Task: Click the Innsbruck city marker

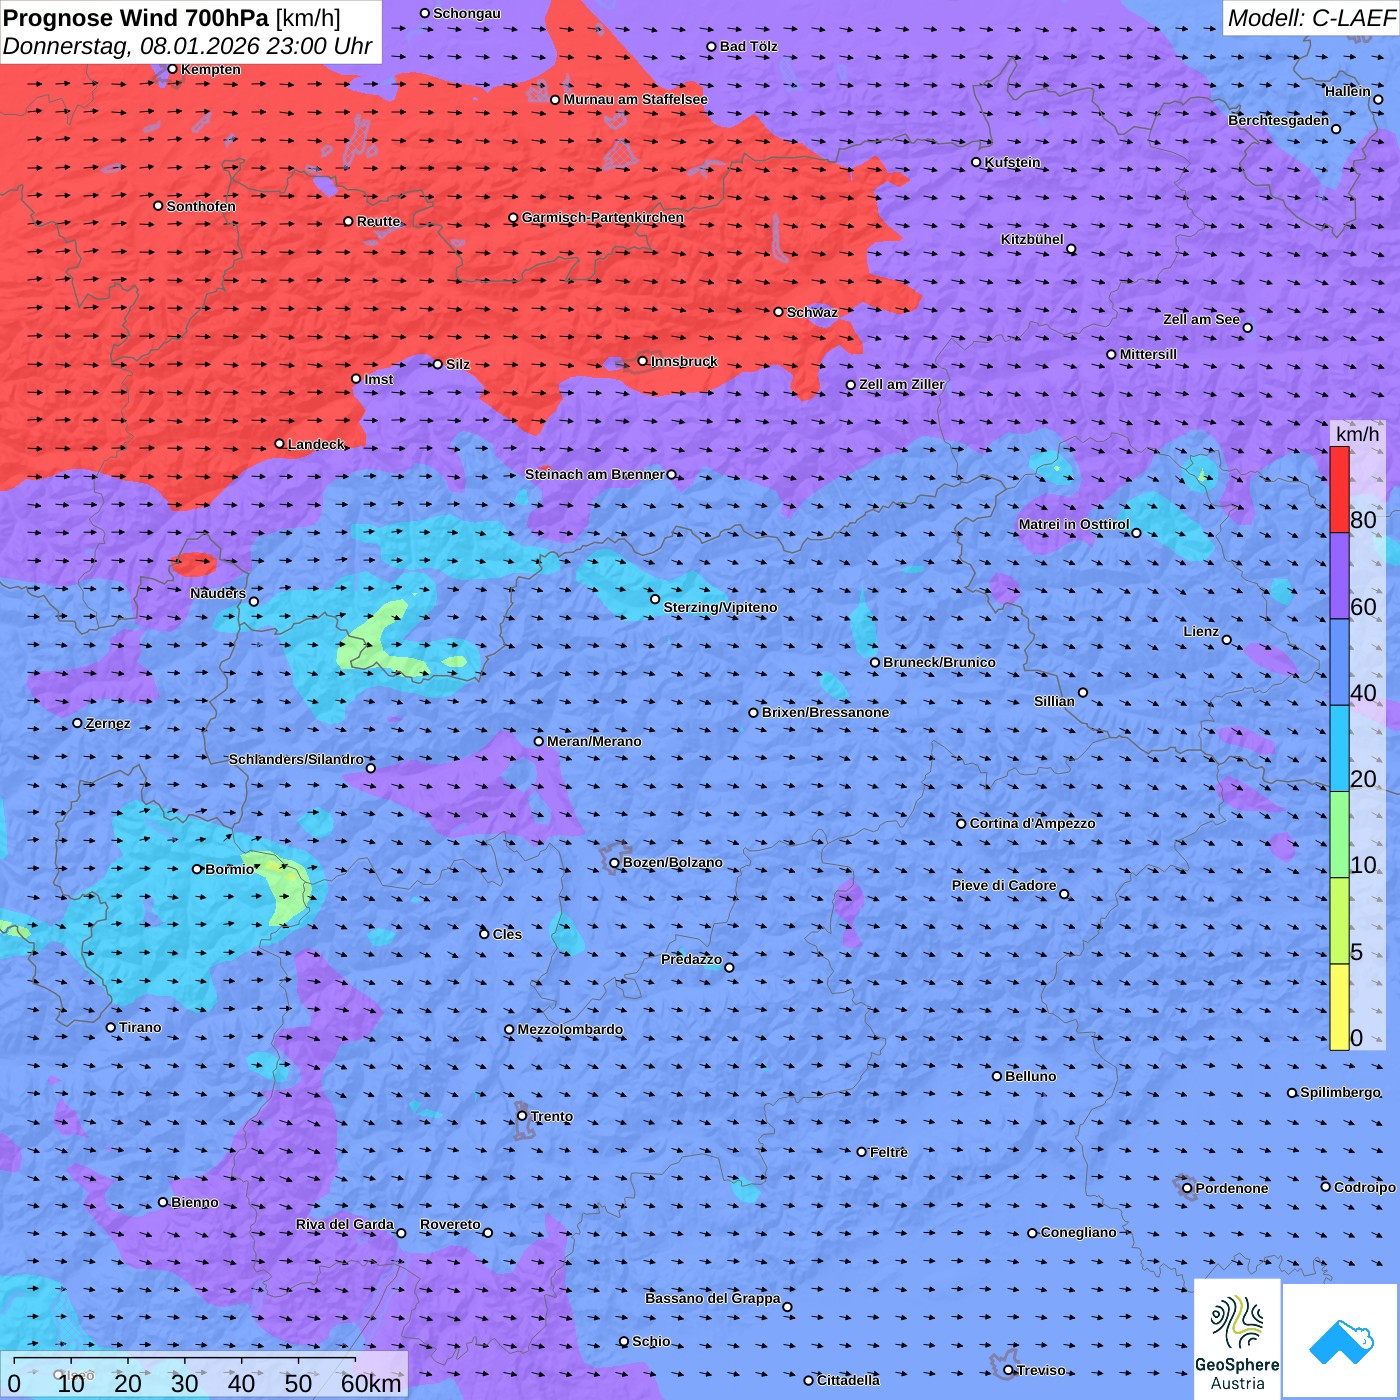Action: 643,361
